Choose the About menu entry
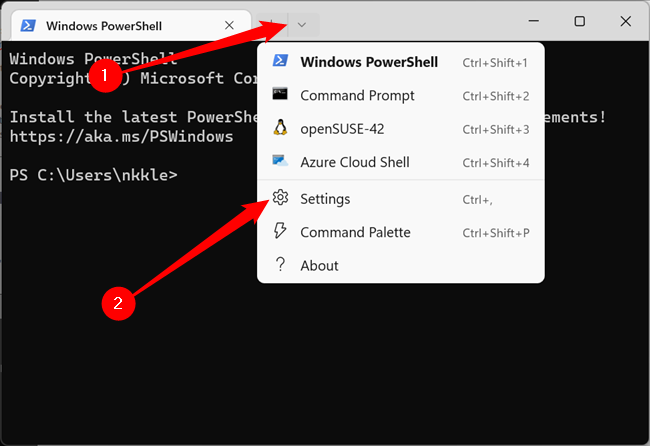Screen dimensions: 650x446 pos(319,265)
